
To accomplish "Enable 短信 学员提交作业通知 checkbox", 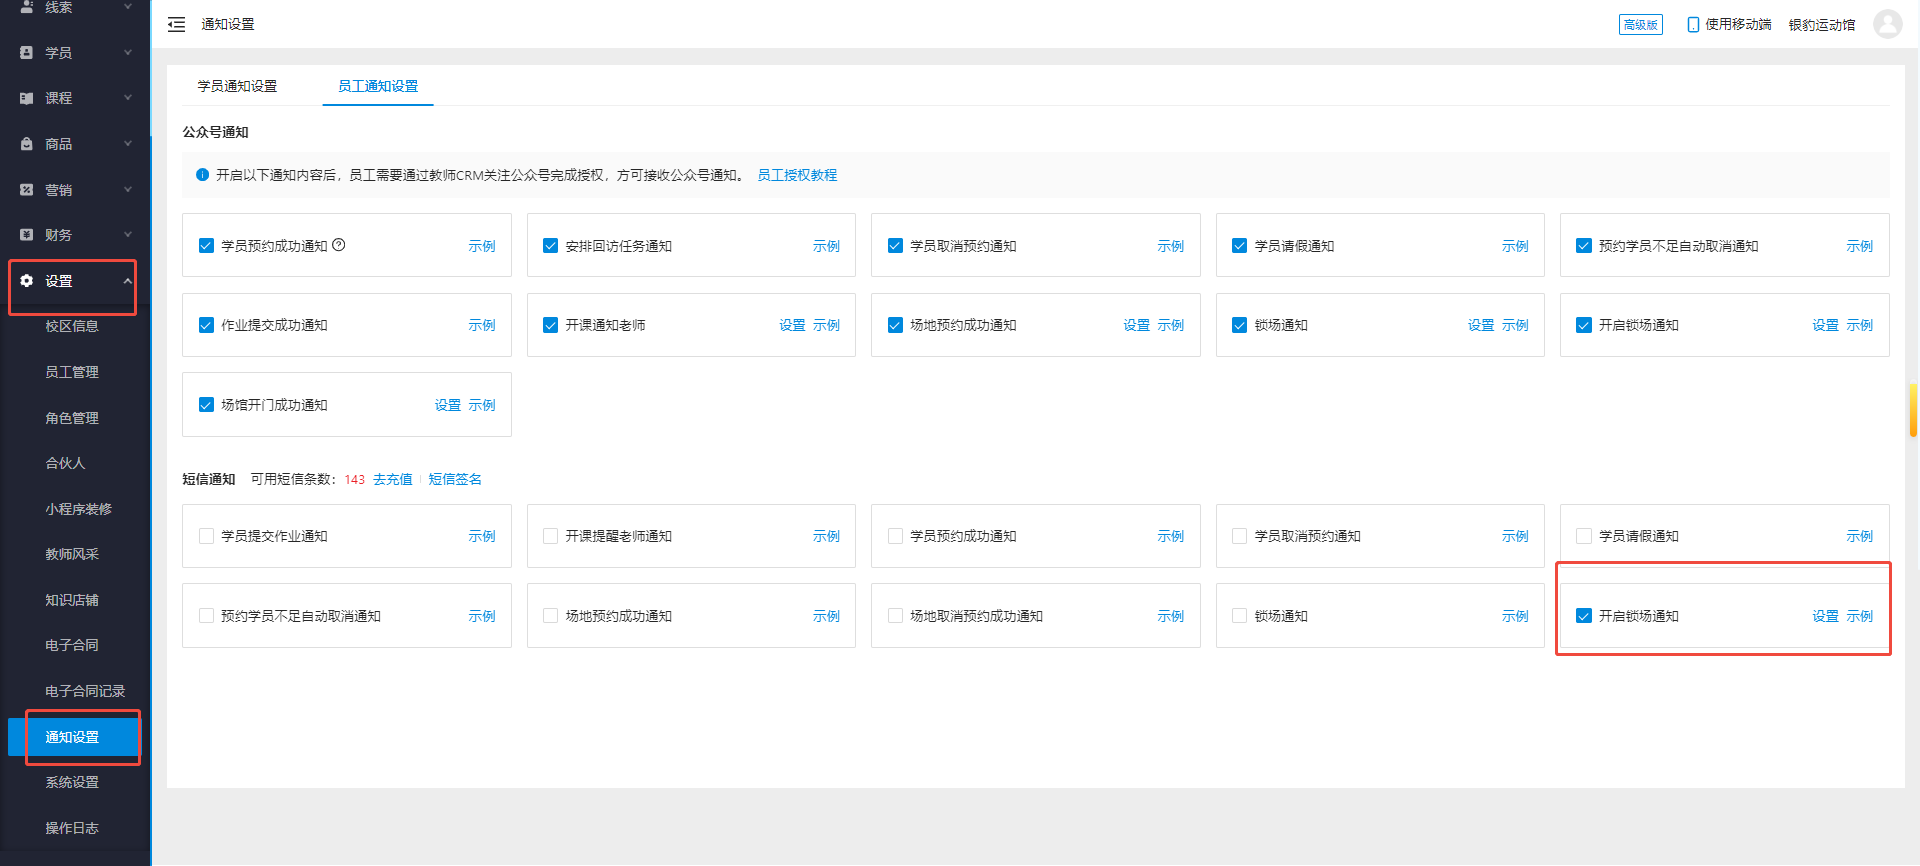I will [x=206, y=536].
